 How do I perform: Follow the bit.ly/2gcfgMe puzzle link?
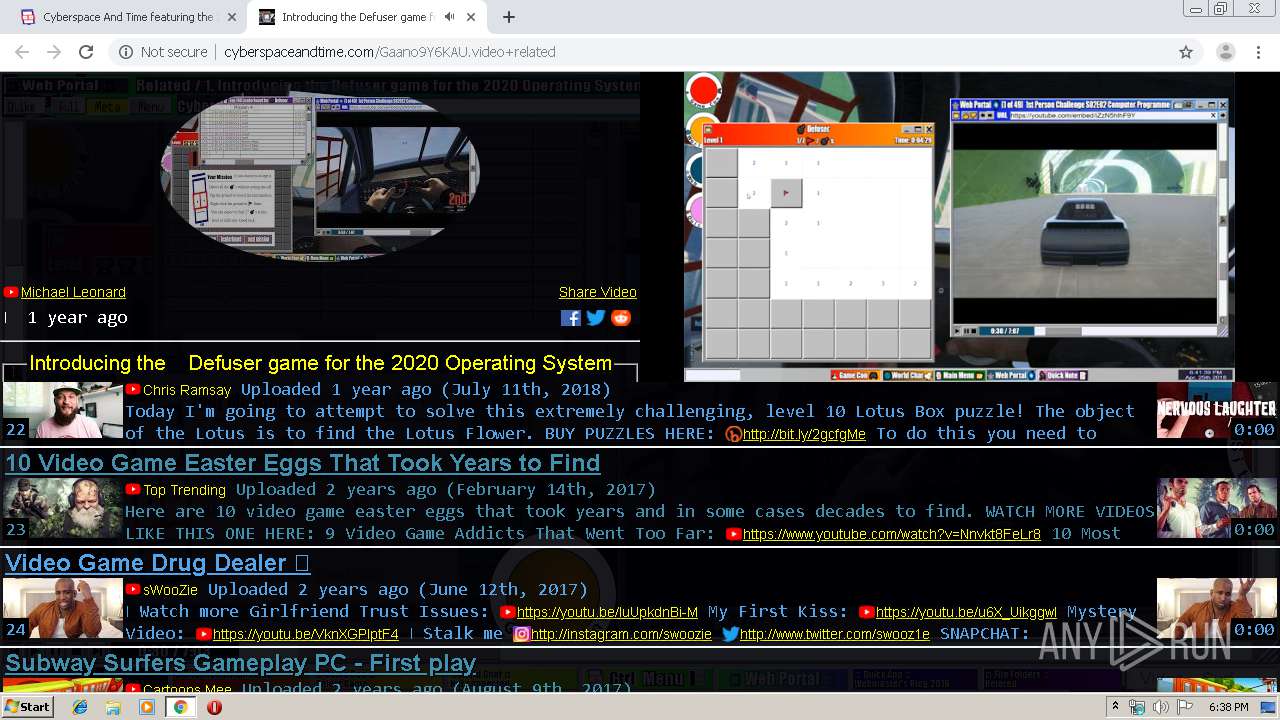click(x=804, y=434)
